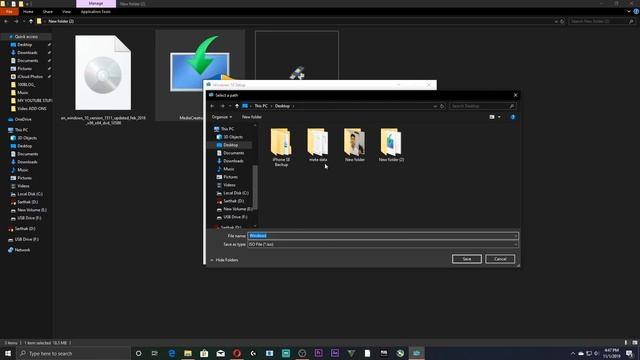
Task: Click This PC in dialog breadcrumb
Action: 261,106
